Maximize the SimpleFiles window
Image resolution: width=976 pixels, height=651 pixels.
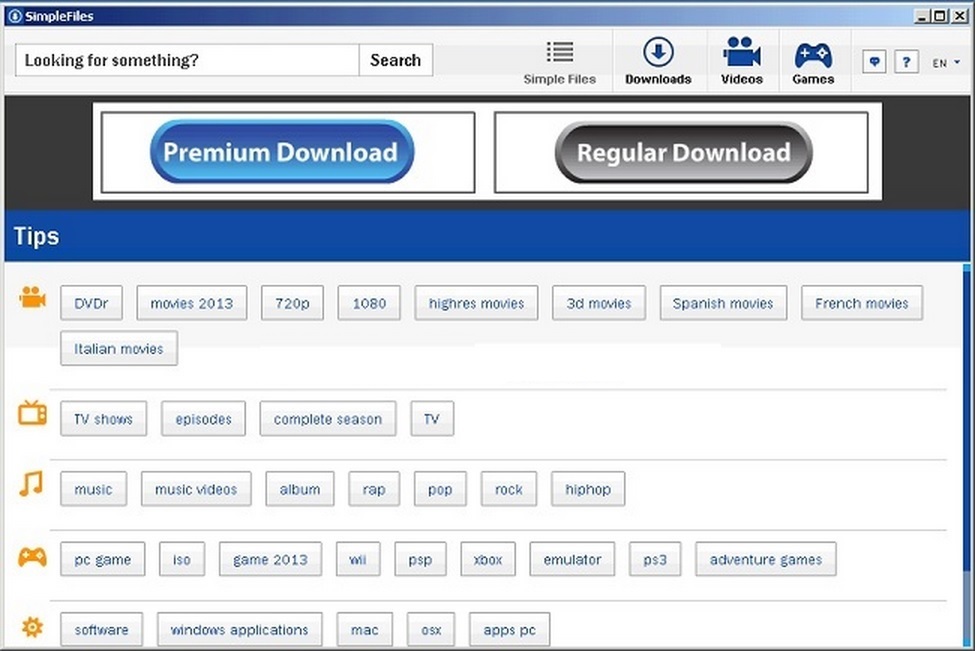tap(940, 16)
